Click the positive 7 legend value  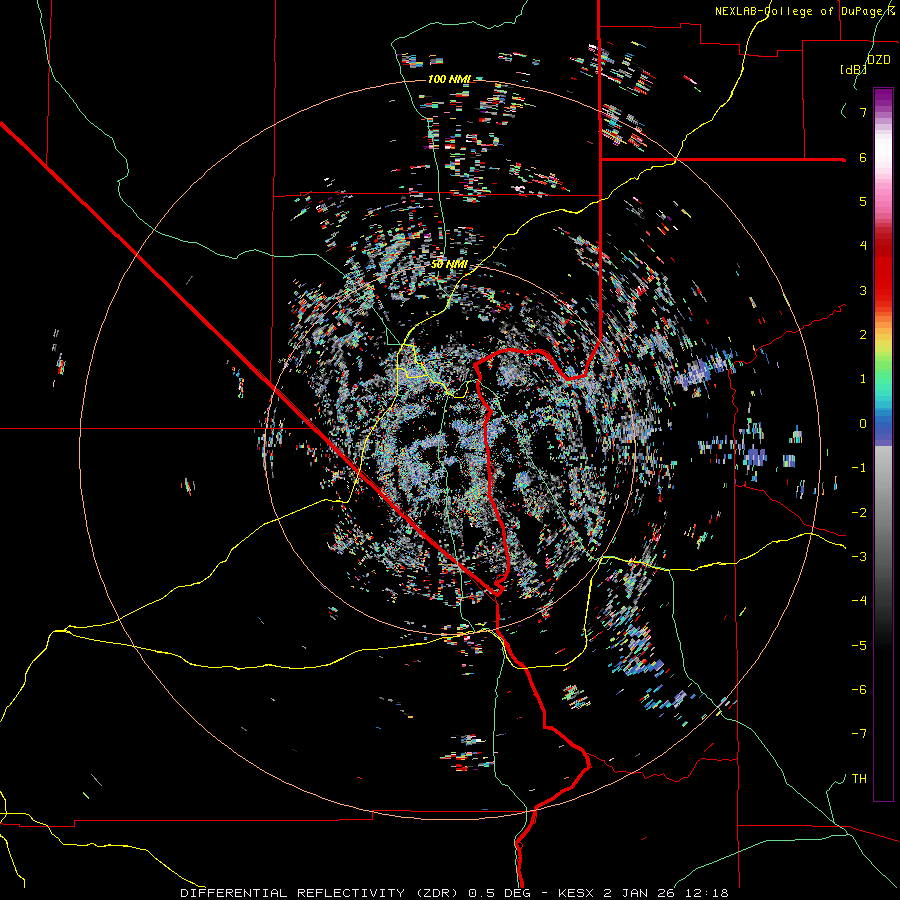(x=863, y=112)
